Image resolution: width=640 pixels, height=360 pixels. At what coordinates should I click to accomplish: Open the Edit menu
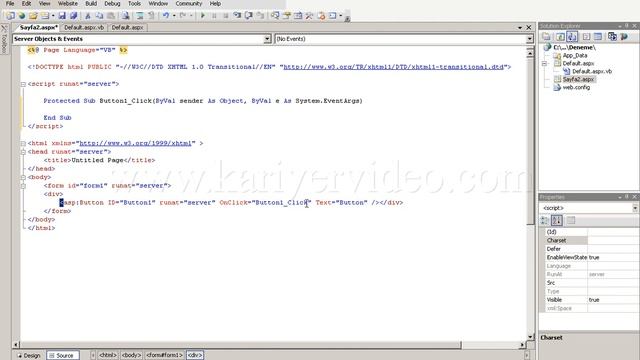coord(27,4)
